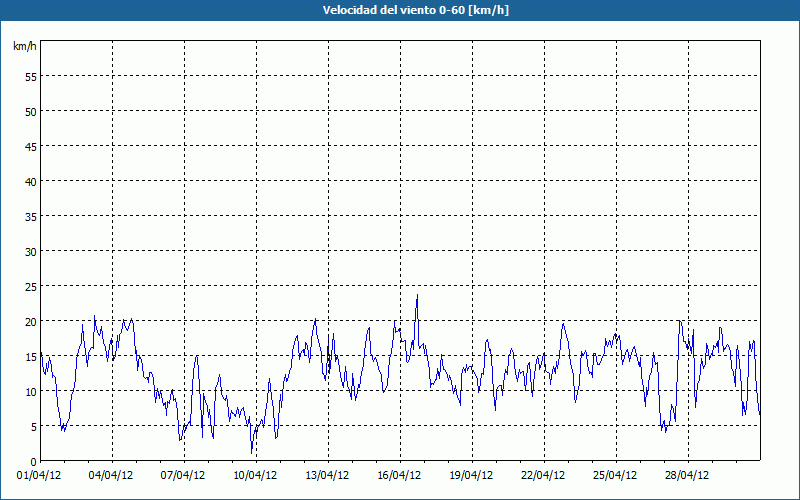
Task: Click the highest wind peak after 16/04/12
Action: coord(417,295)
